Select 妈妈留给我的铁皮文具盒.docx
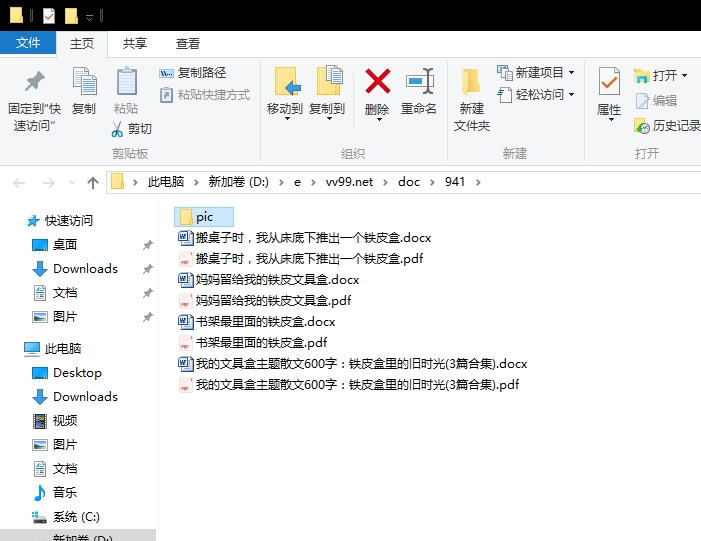 [x=269, y=279]
